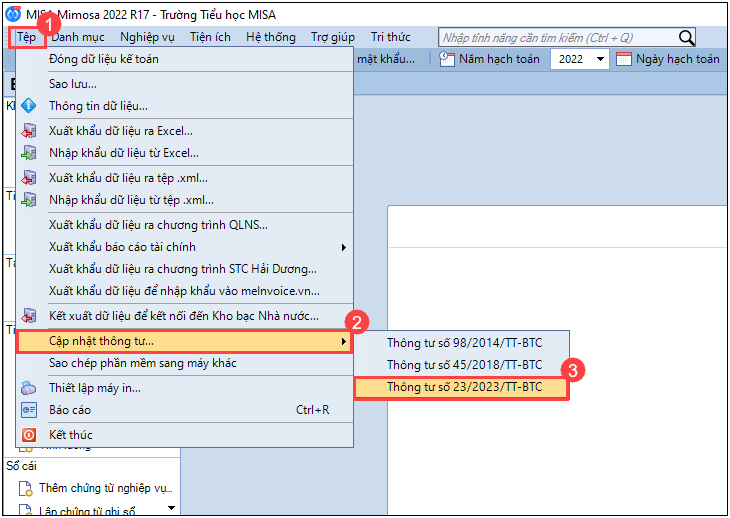The image size is (730, 518).
Task: Click the report icon beside Báo cáo
Action: [29, 410]
